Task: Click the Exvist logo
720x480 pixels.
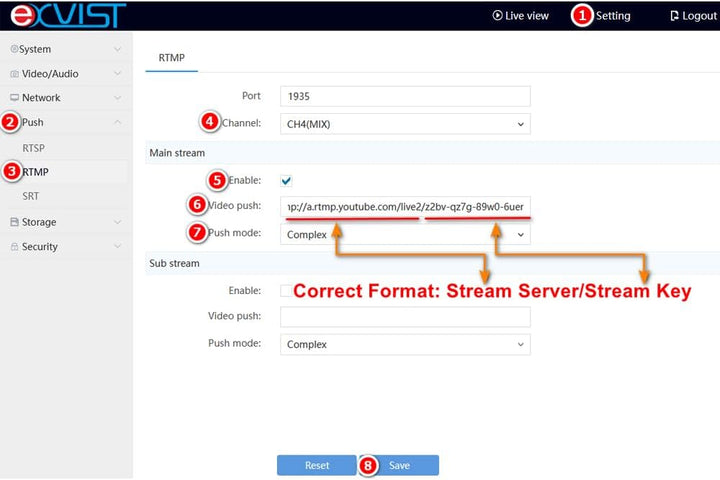Action: [68, 16]
